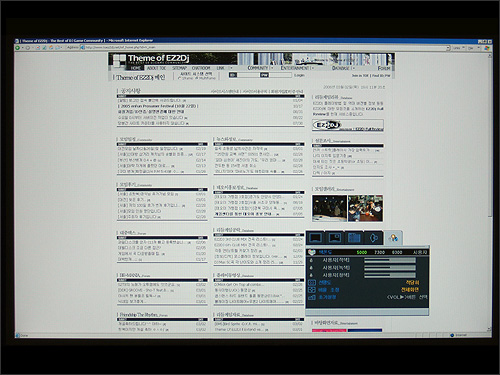
Task: Click the ID input field
Action: [x=248, y=75]
